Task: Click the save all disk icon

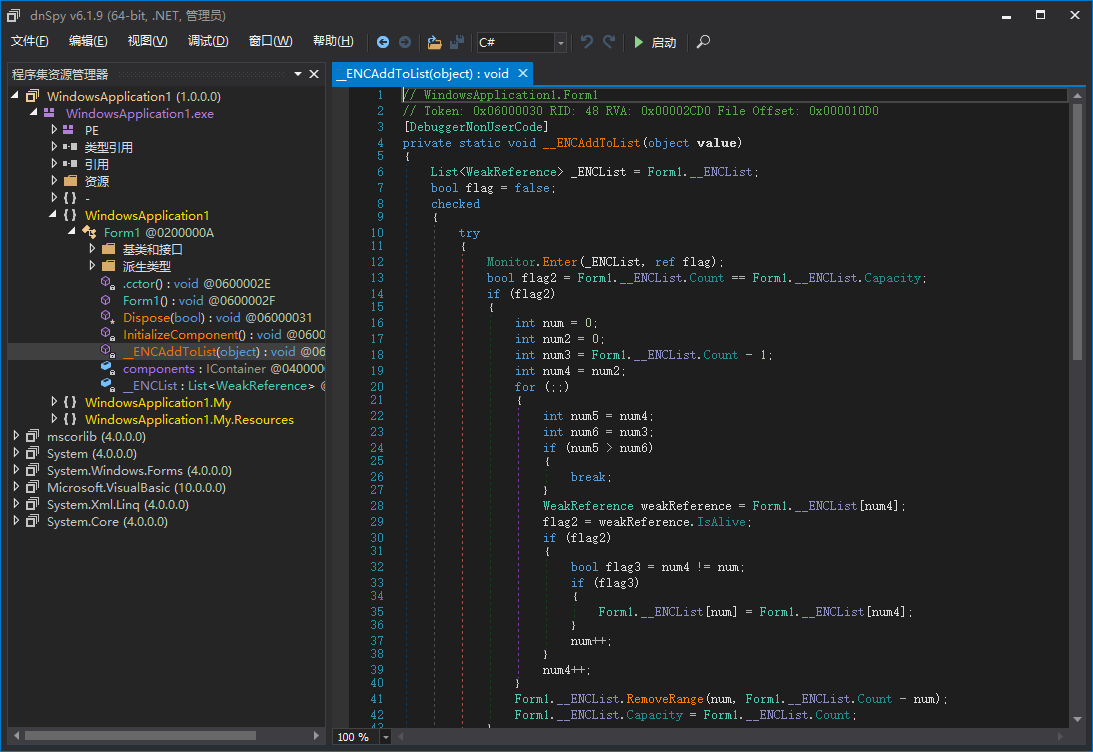Action: click(457, 42)
